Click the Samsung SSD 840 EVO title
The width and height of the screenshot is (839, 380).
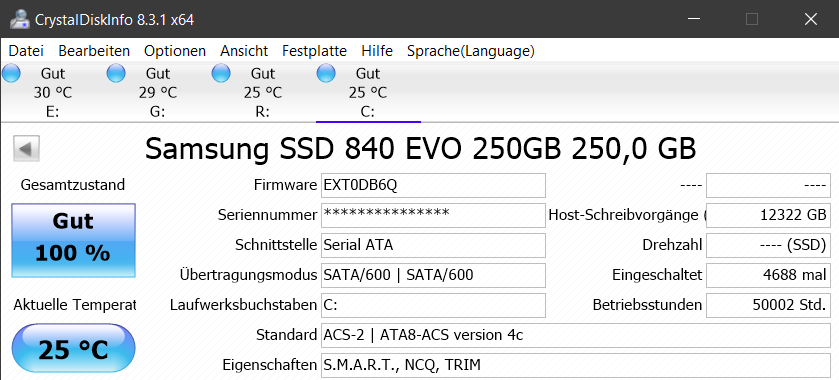tap(421, 148)
